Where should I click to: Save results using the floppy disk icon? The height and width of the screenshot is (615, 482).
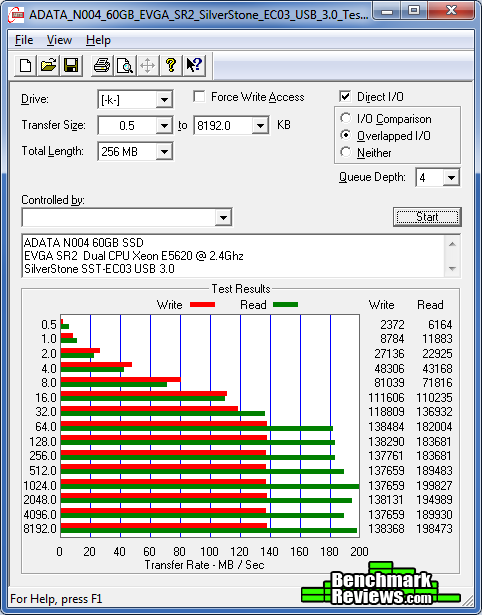[71, 65]
